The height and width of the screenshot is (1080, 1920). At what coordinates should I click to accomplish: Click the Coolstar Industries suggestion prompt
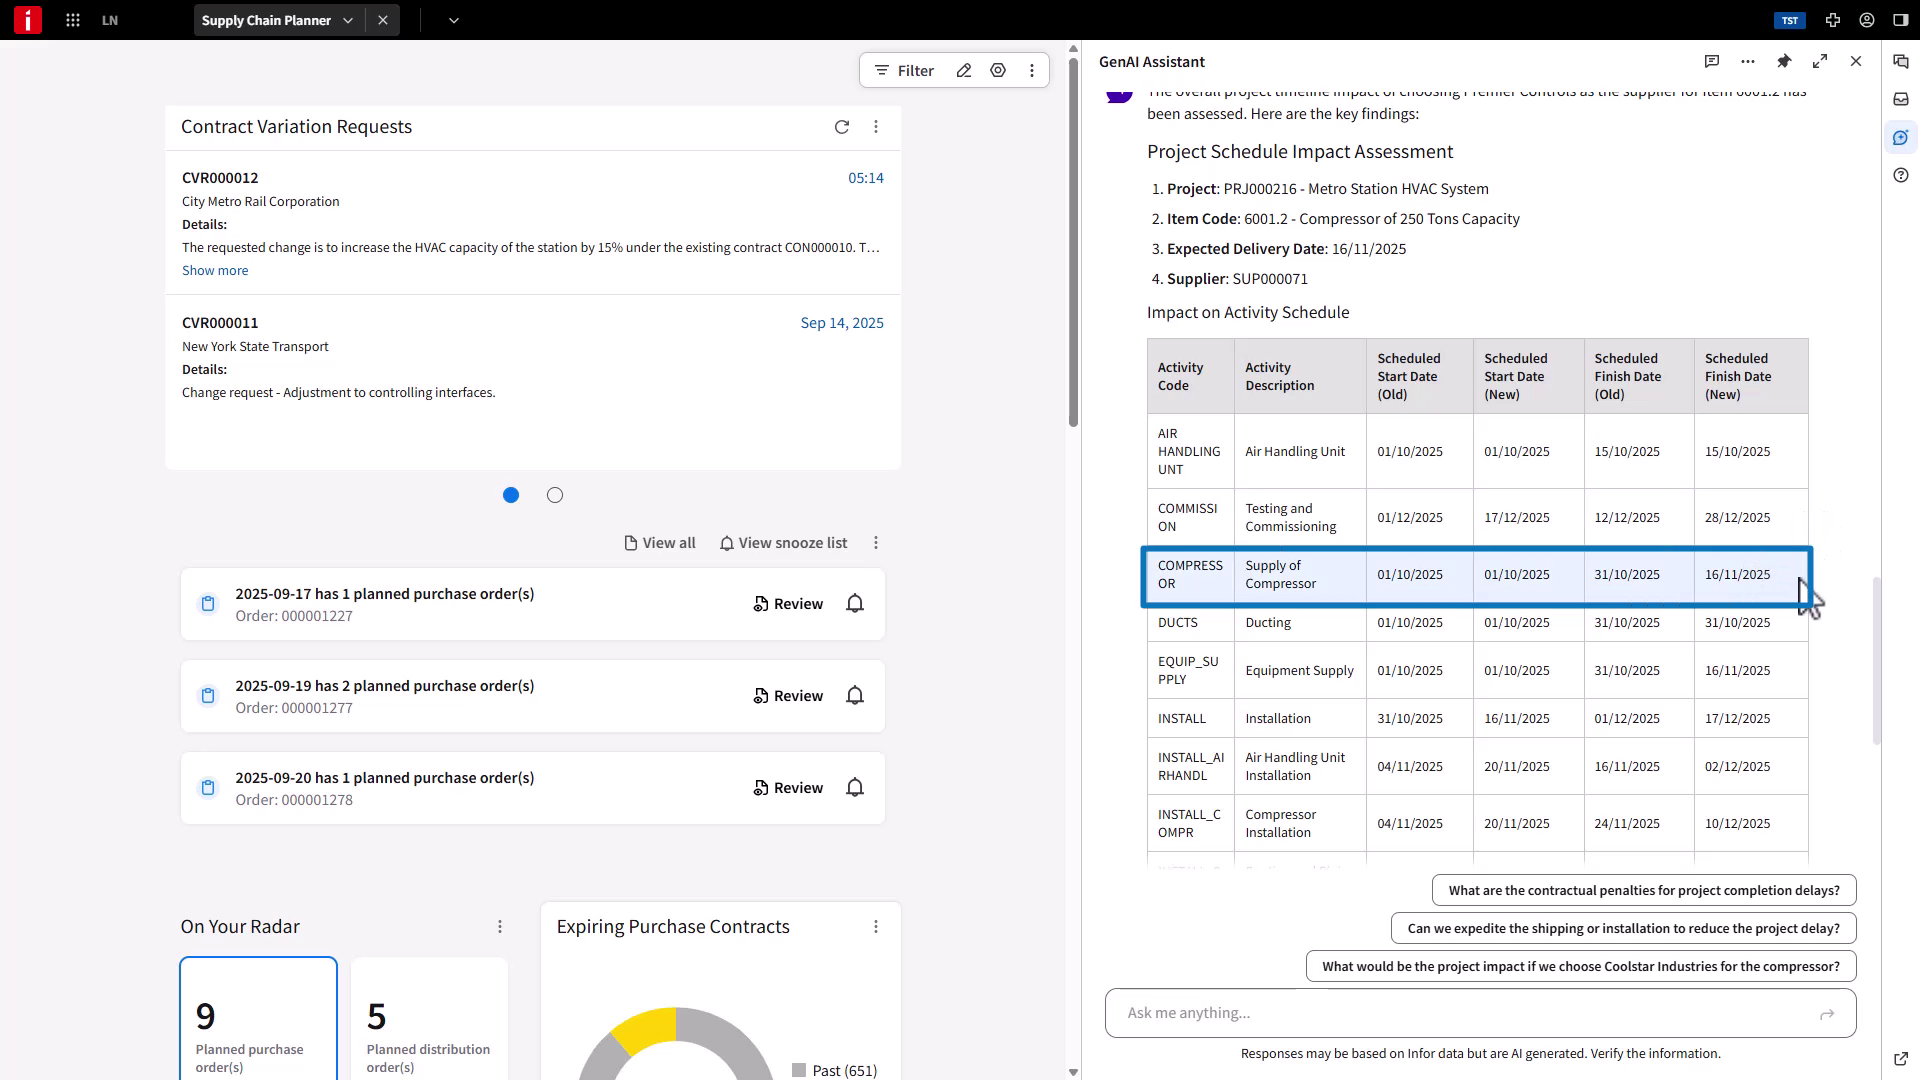point(1580,967)
